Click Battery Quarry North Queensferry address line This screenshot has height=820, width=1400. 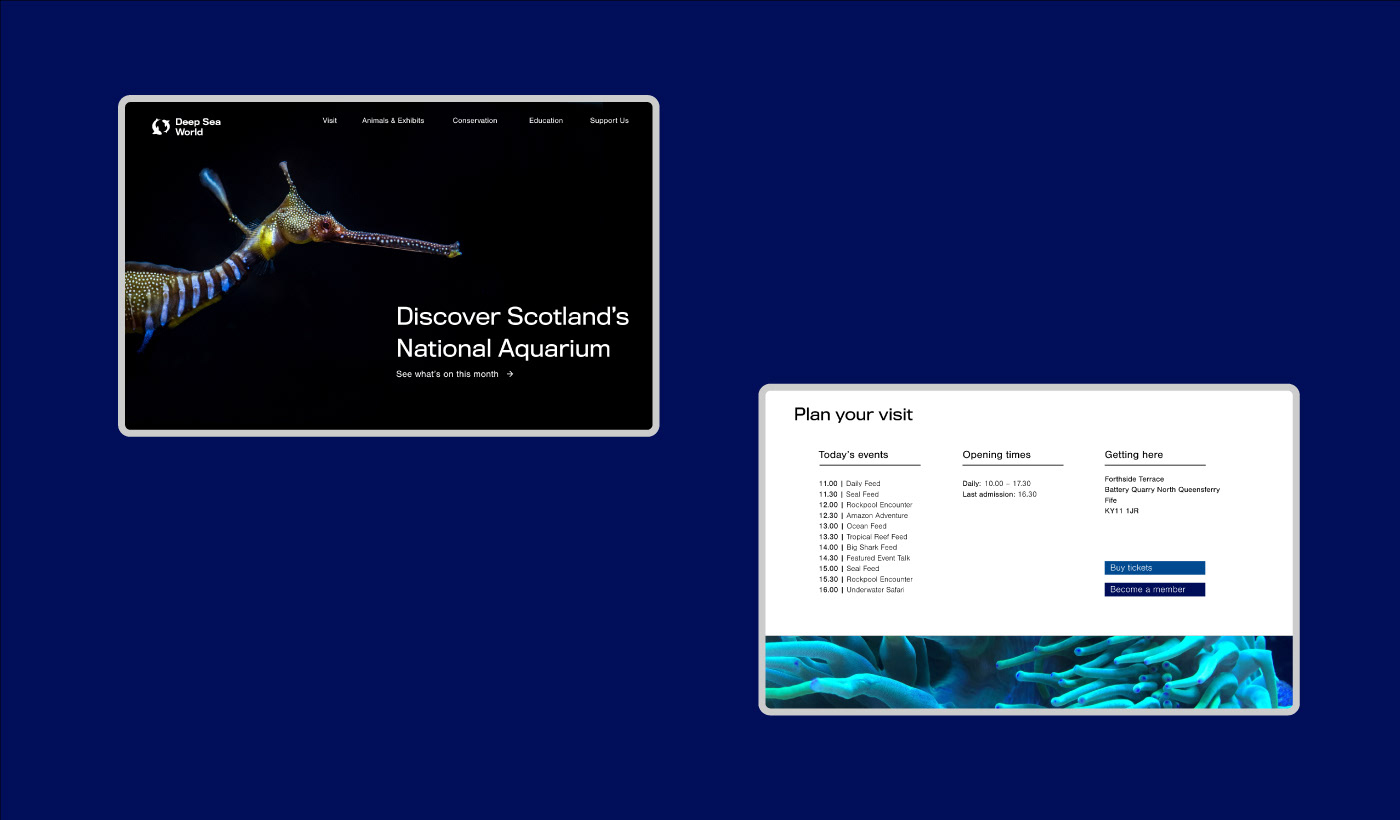click(x=1162, y=490)
